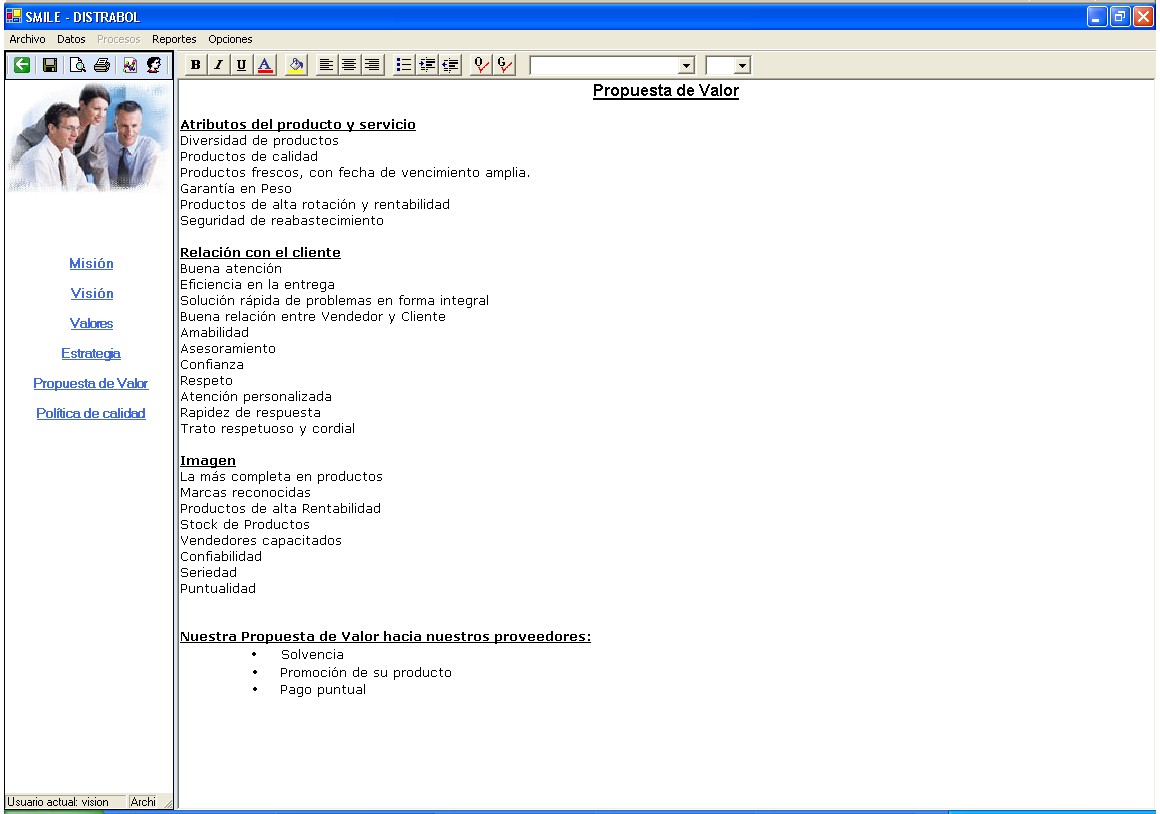Pick the font color button
1160x814 pixels.
coord(265,65)
